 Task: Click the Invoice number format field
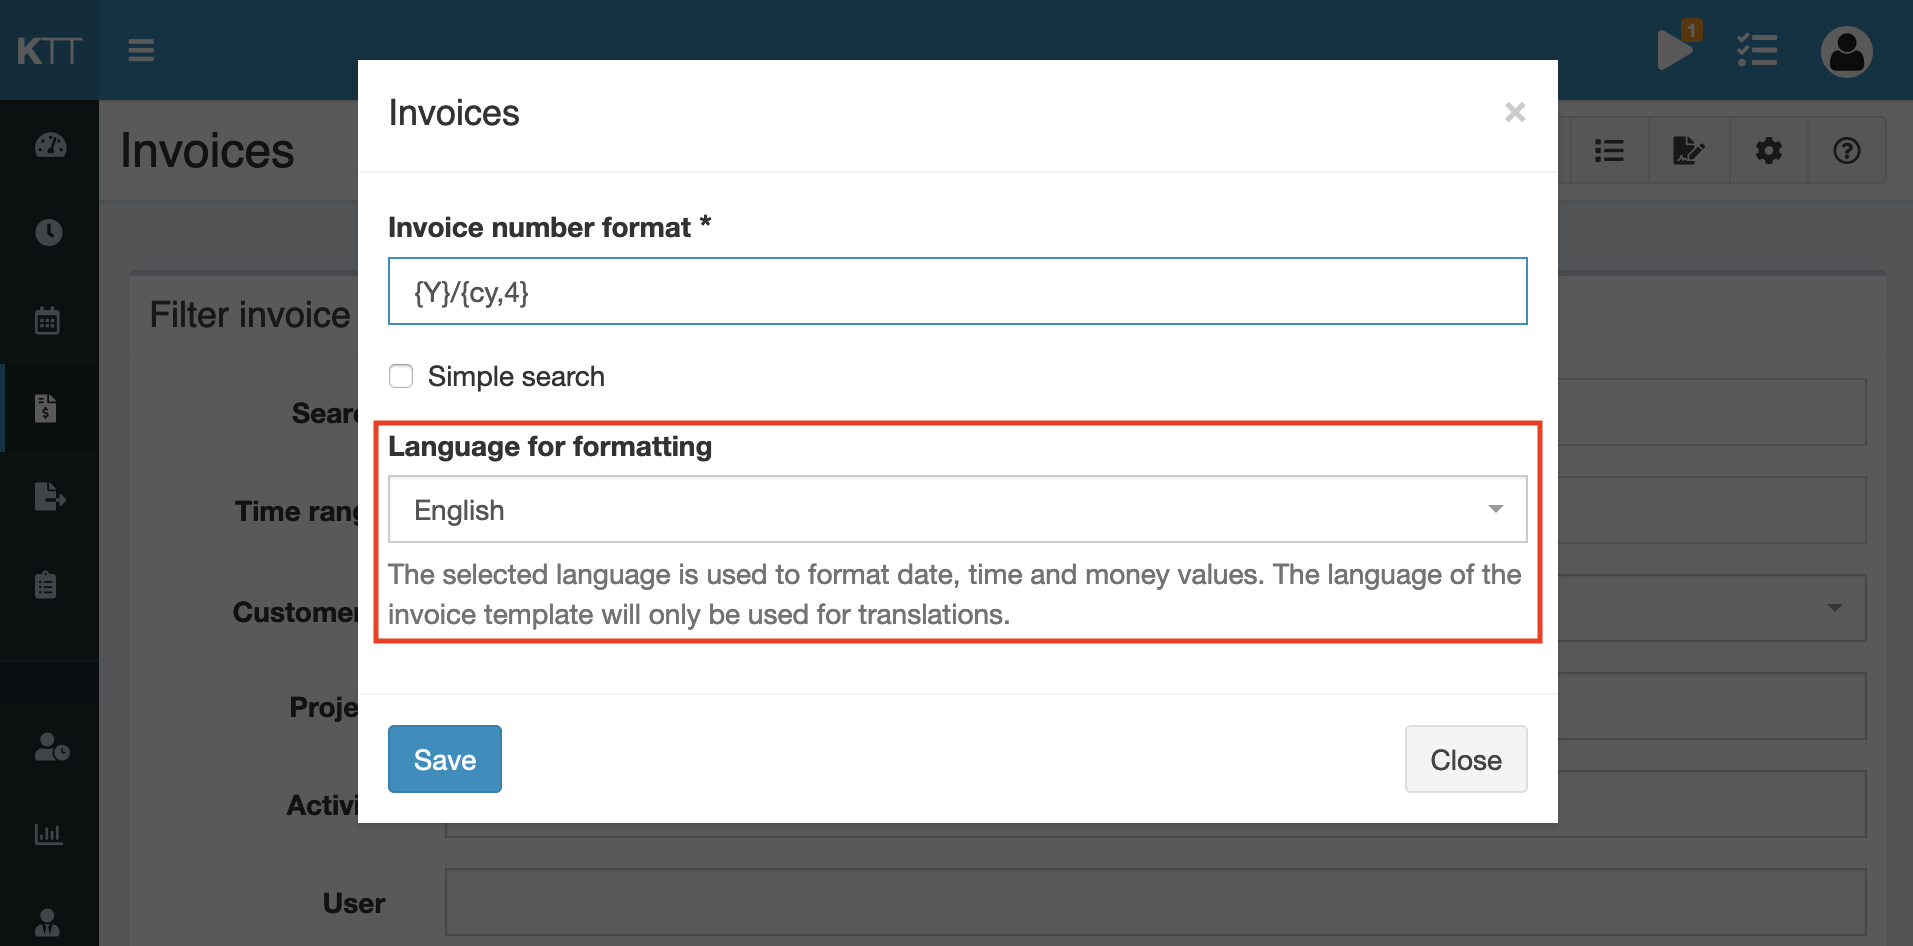pyautogui.click(x=957, y=291)
